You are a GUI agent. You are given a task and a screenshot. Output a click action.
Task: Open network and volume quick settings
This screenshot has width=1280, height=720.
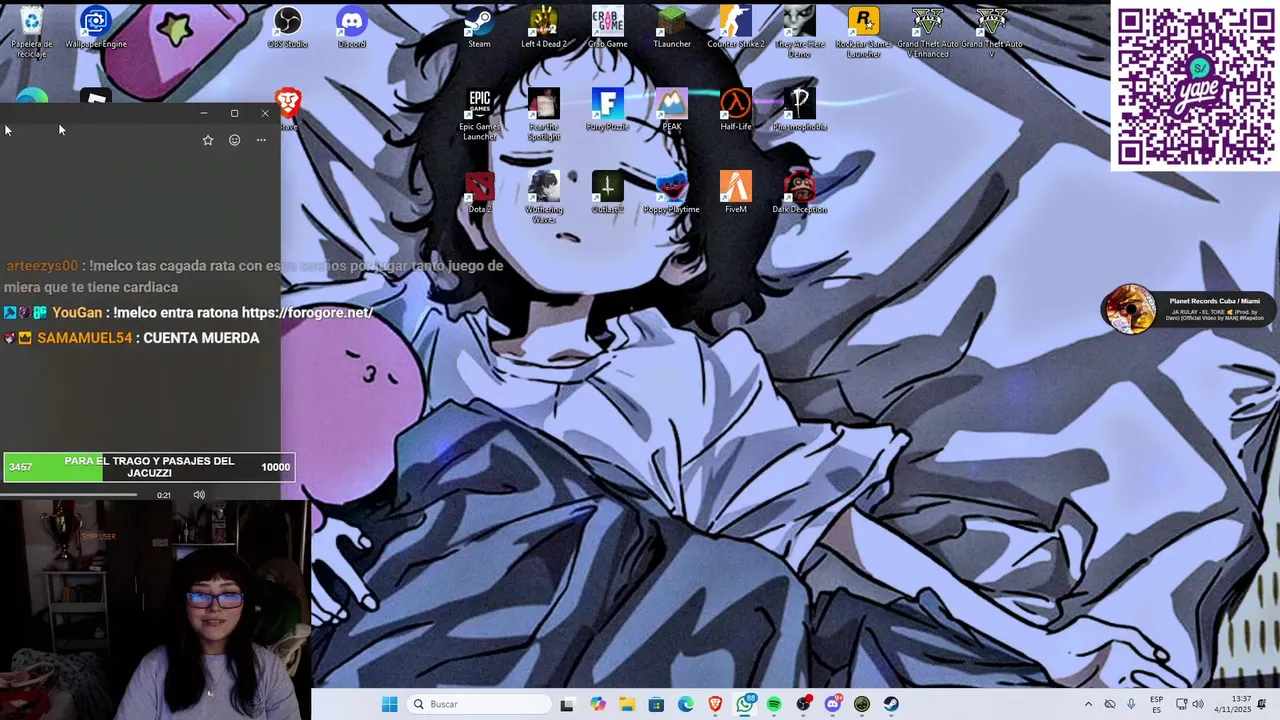click(1190, 704)
